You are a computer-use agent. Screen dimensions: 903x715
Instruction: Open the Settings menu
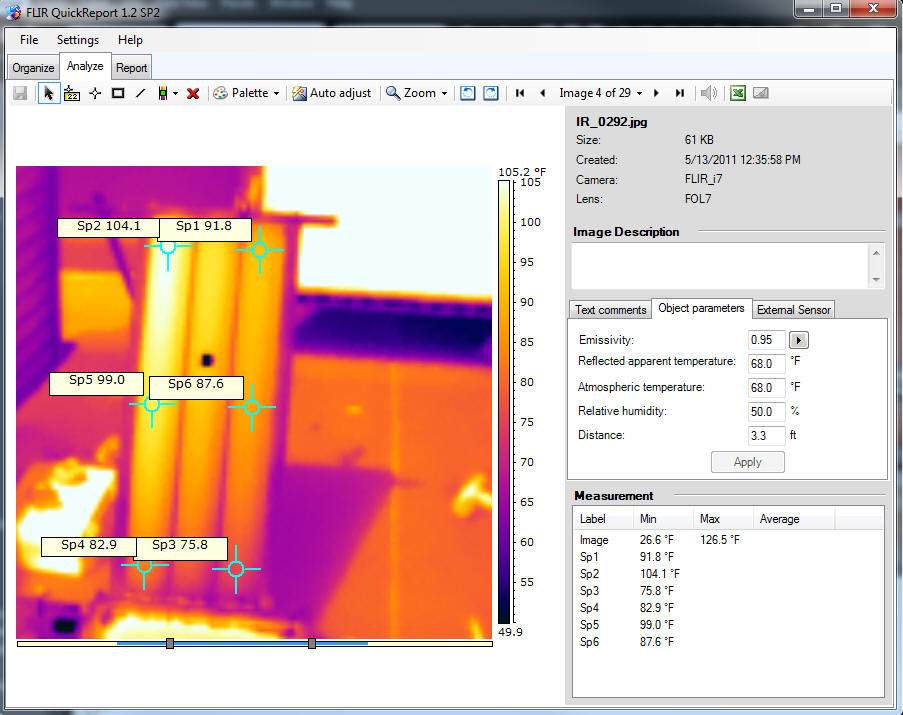tap(78, 40)
